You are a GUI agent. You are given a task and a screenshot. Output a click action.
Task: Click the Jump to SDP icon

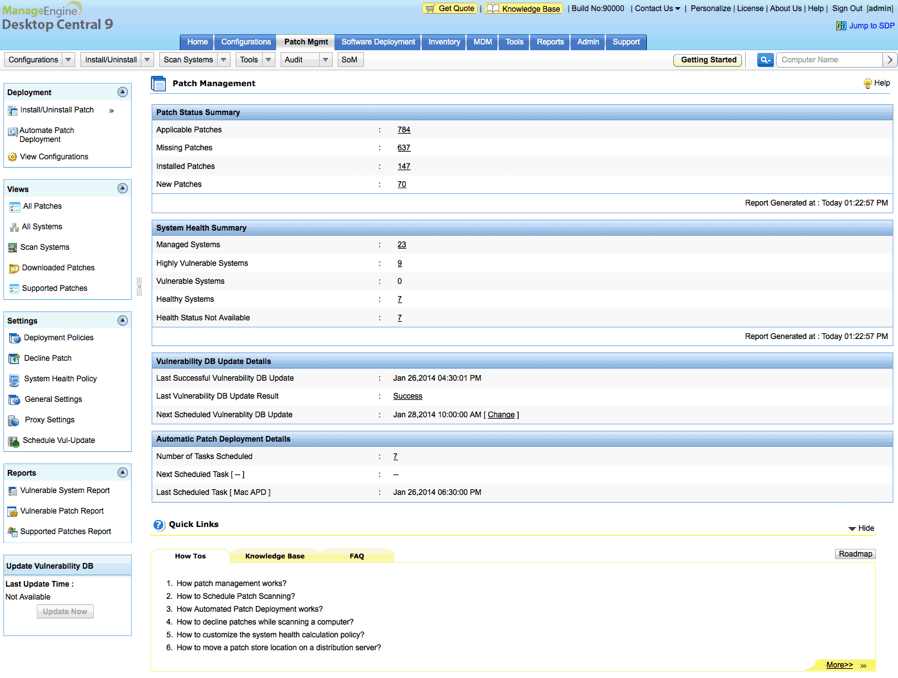pyautogui.click(x=841, y=26)
